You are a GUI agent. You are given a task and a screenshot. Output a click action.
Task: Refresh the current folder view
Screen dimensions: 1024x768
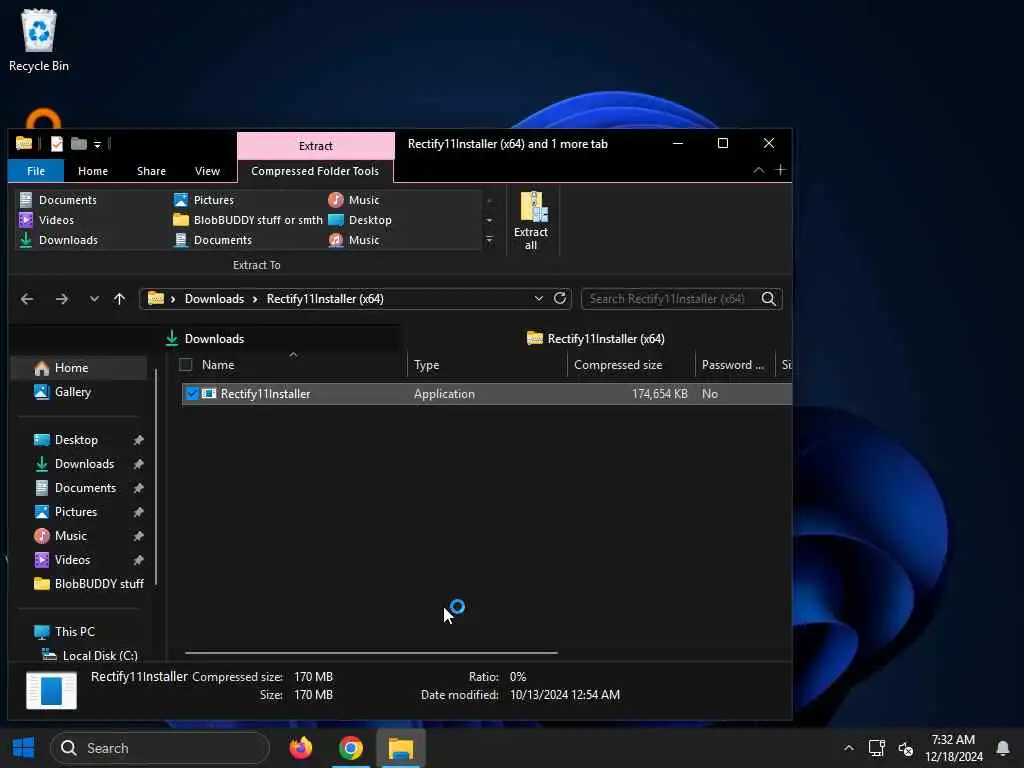coord(560,298)
